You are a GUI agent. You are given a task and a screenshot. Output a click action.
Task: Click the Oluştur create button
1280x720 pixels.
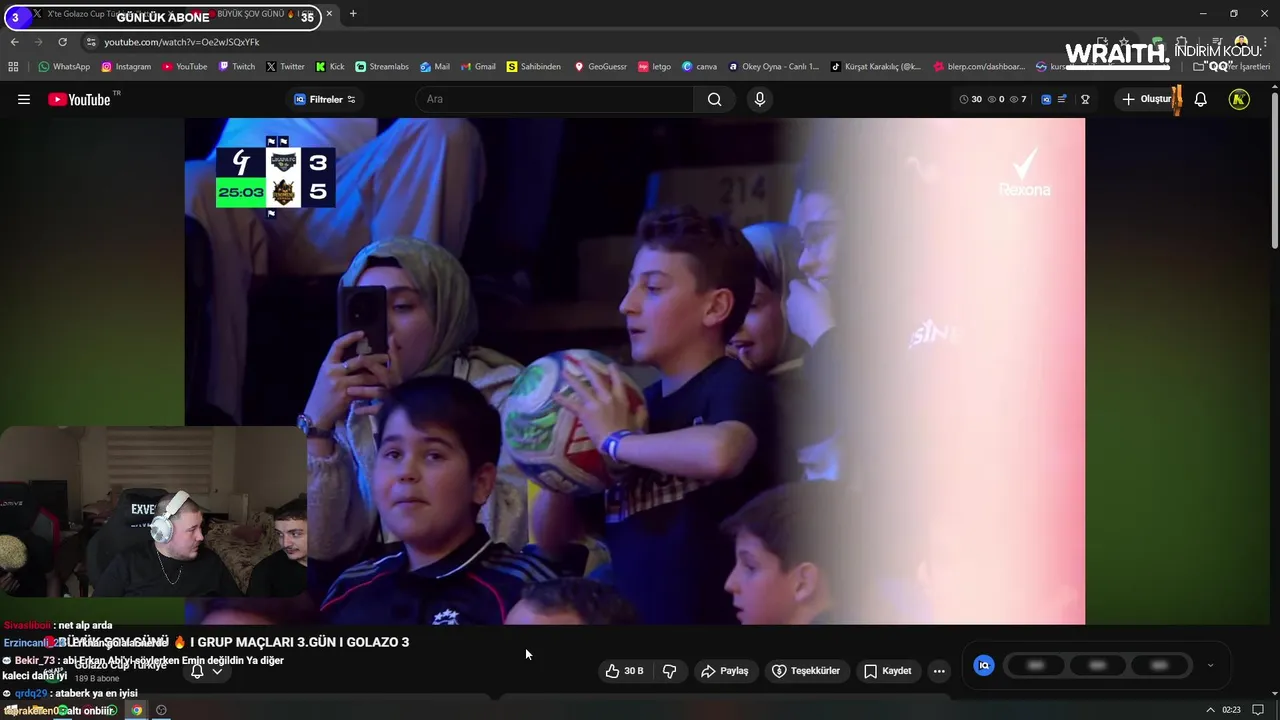1146,99
